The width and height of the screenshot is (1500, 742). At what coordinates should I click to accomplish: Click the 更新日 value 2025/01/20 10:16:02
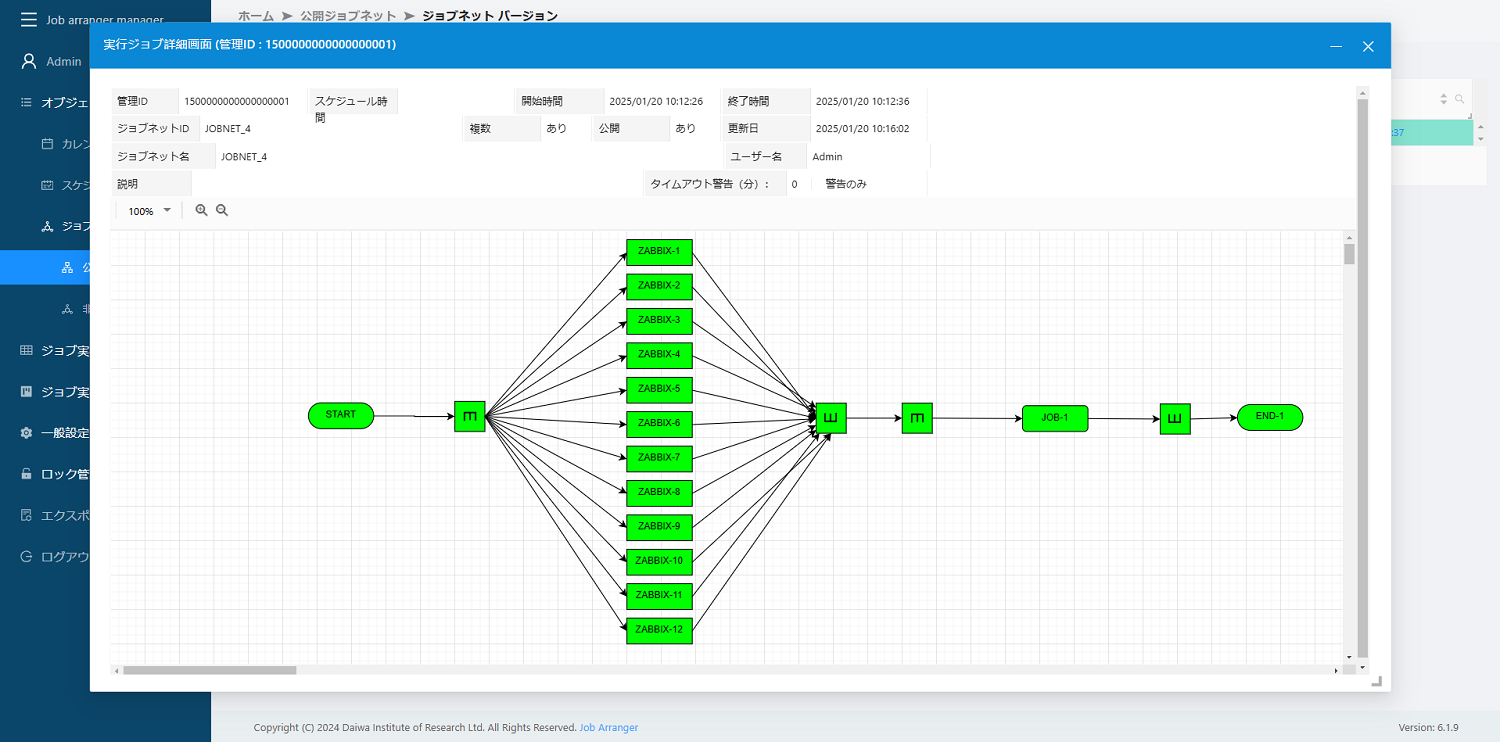862,128
